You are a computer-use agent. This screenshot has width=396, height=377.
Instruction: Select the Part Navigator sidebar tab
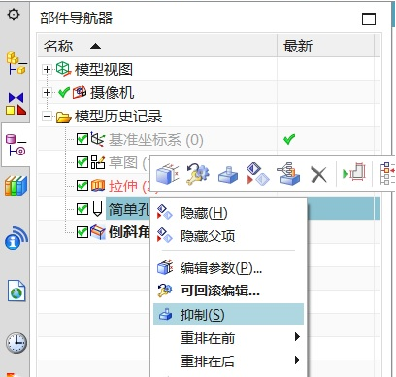coord(16,145)
